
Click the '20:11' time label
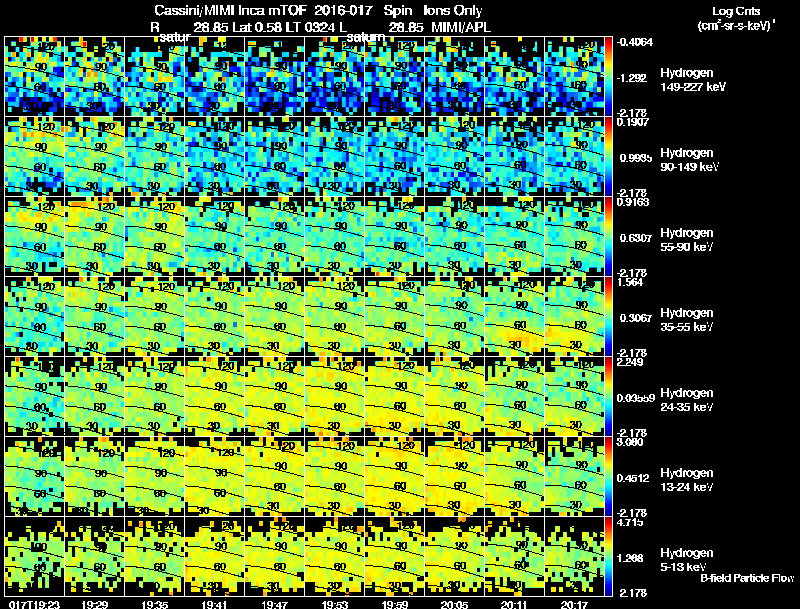pos(514,604)
